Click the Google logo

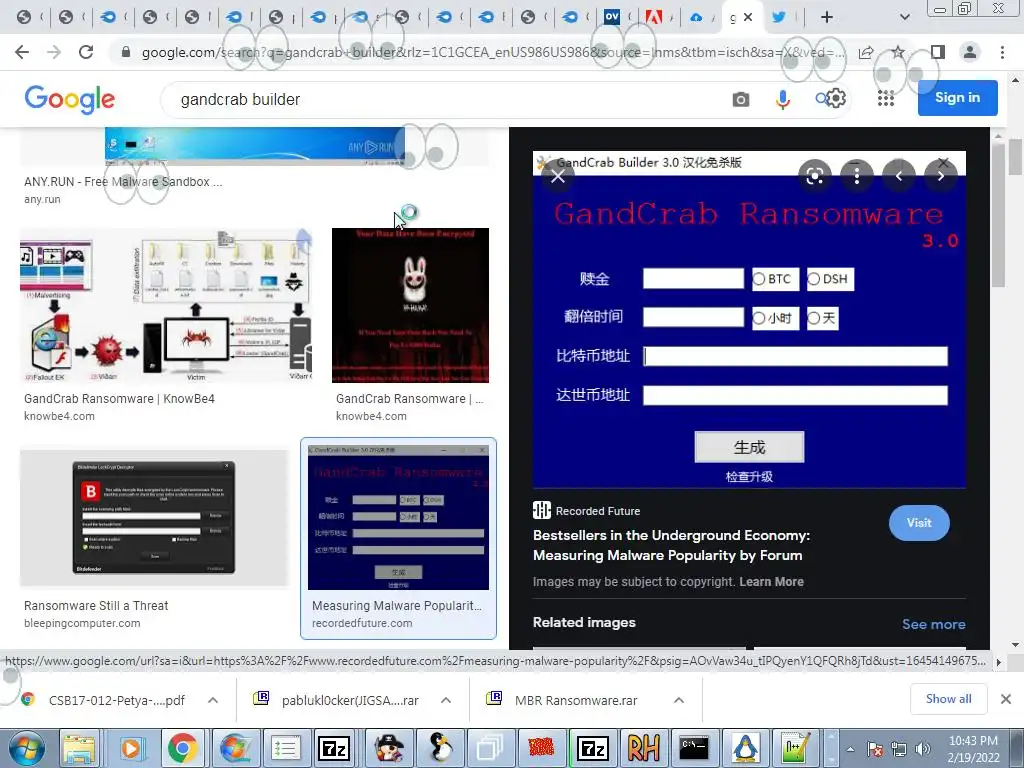click(69, 99)
